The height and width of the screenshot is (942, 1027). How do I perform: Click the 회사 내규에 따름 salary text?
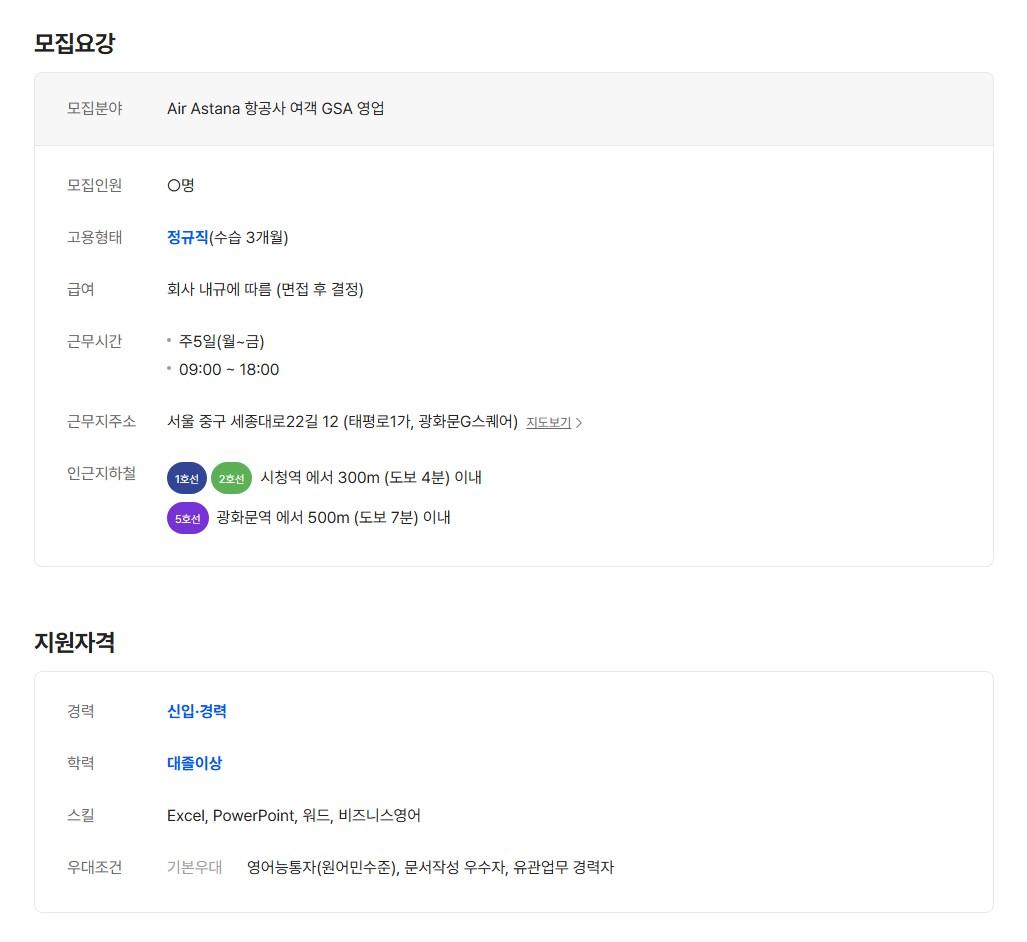pos(265,290)
